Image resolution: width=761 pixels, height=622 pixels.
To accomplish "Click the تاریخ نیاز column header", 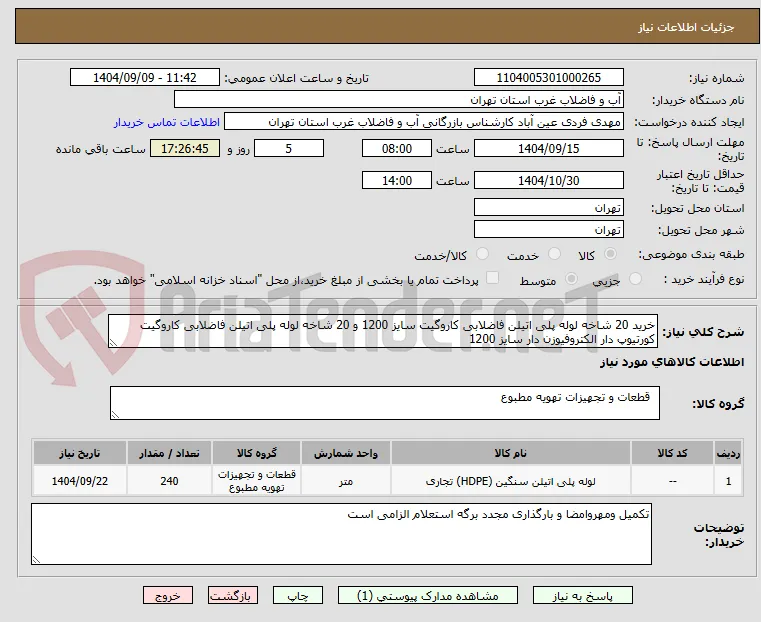I will point(80,453).
